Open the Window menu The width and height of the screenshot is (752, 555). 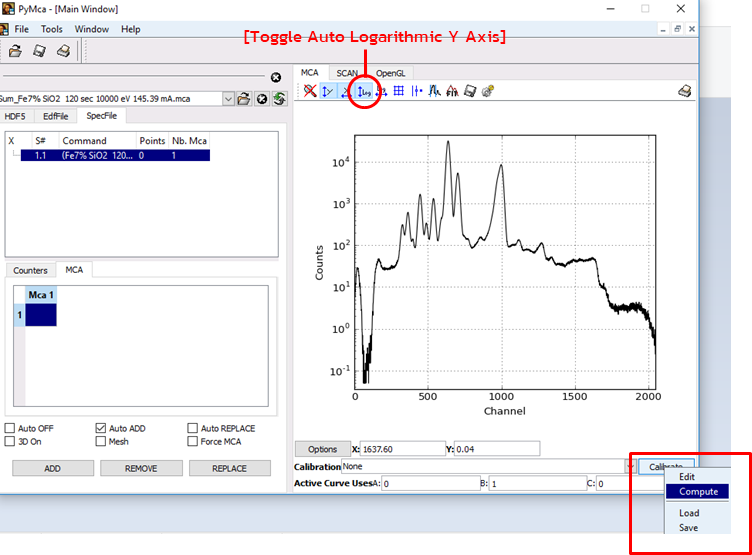click(x=92, y=29)
